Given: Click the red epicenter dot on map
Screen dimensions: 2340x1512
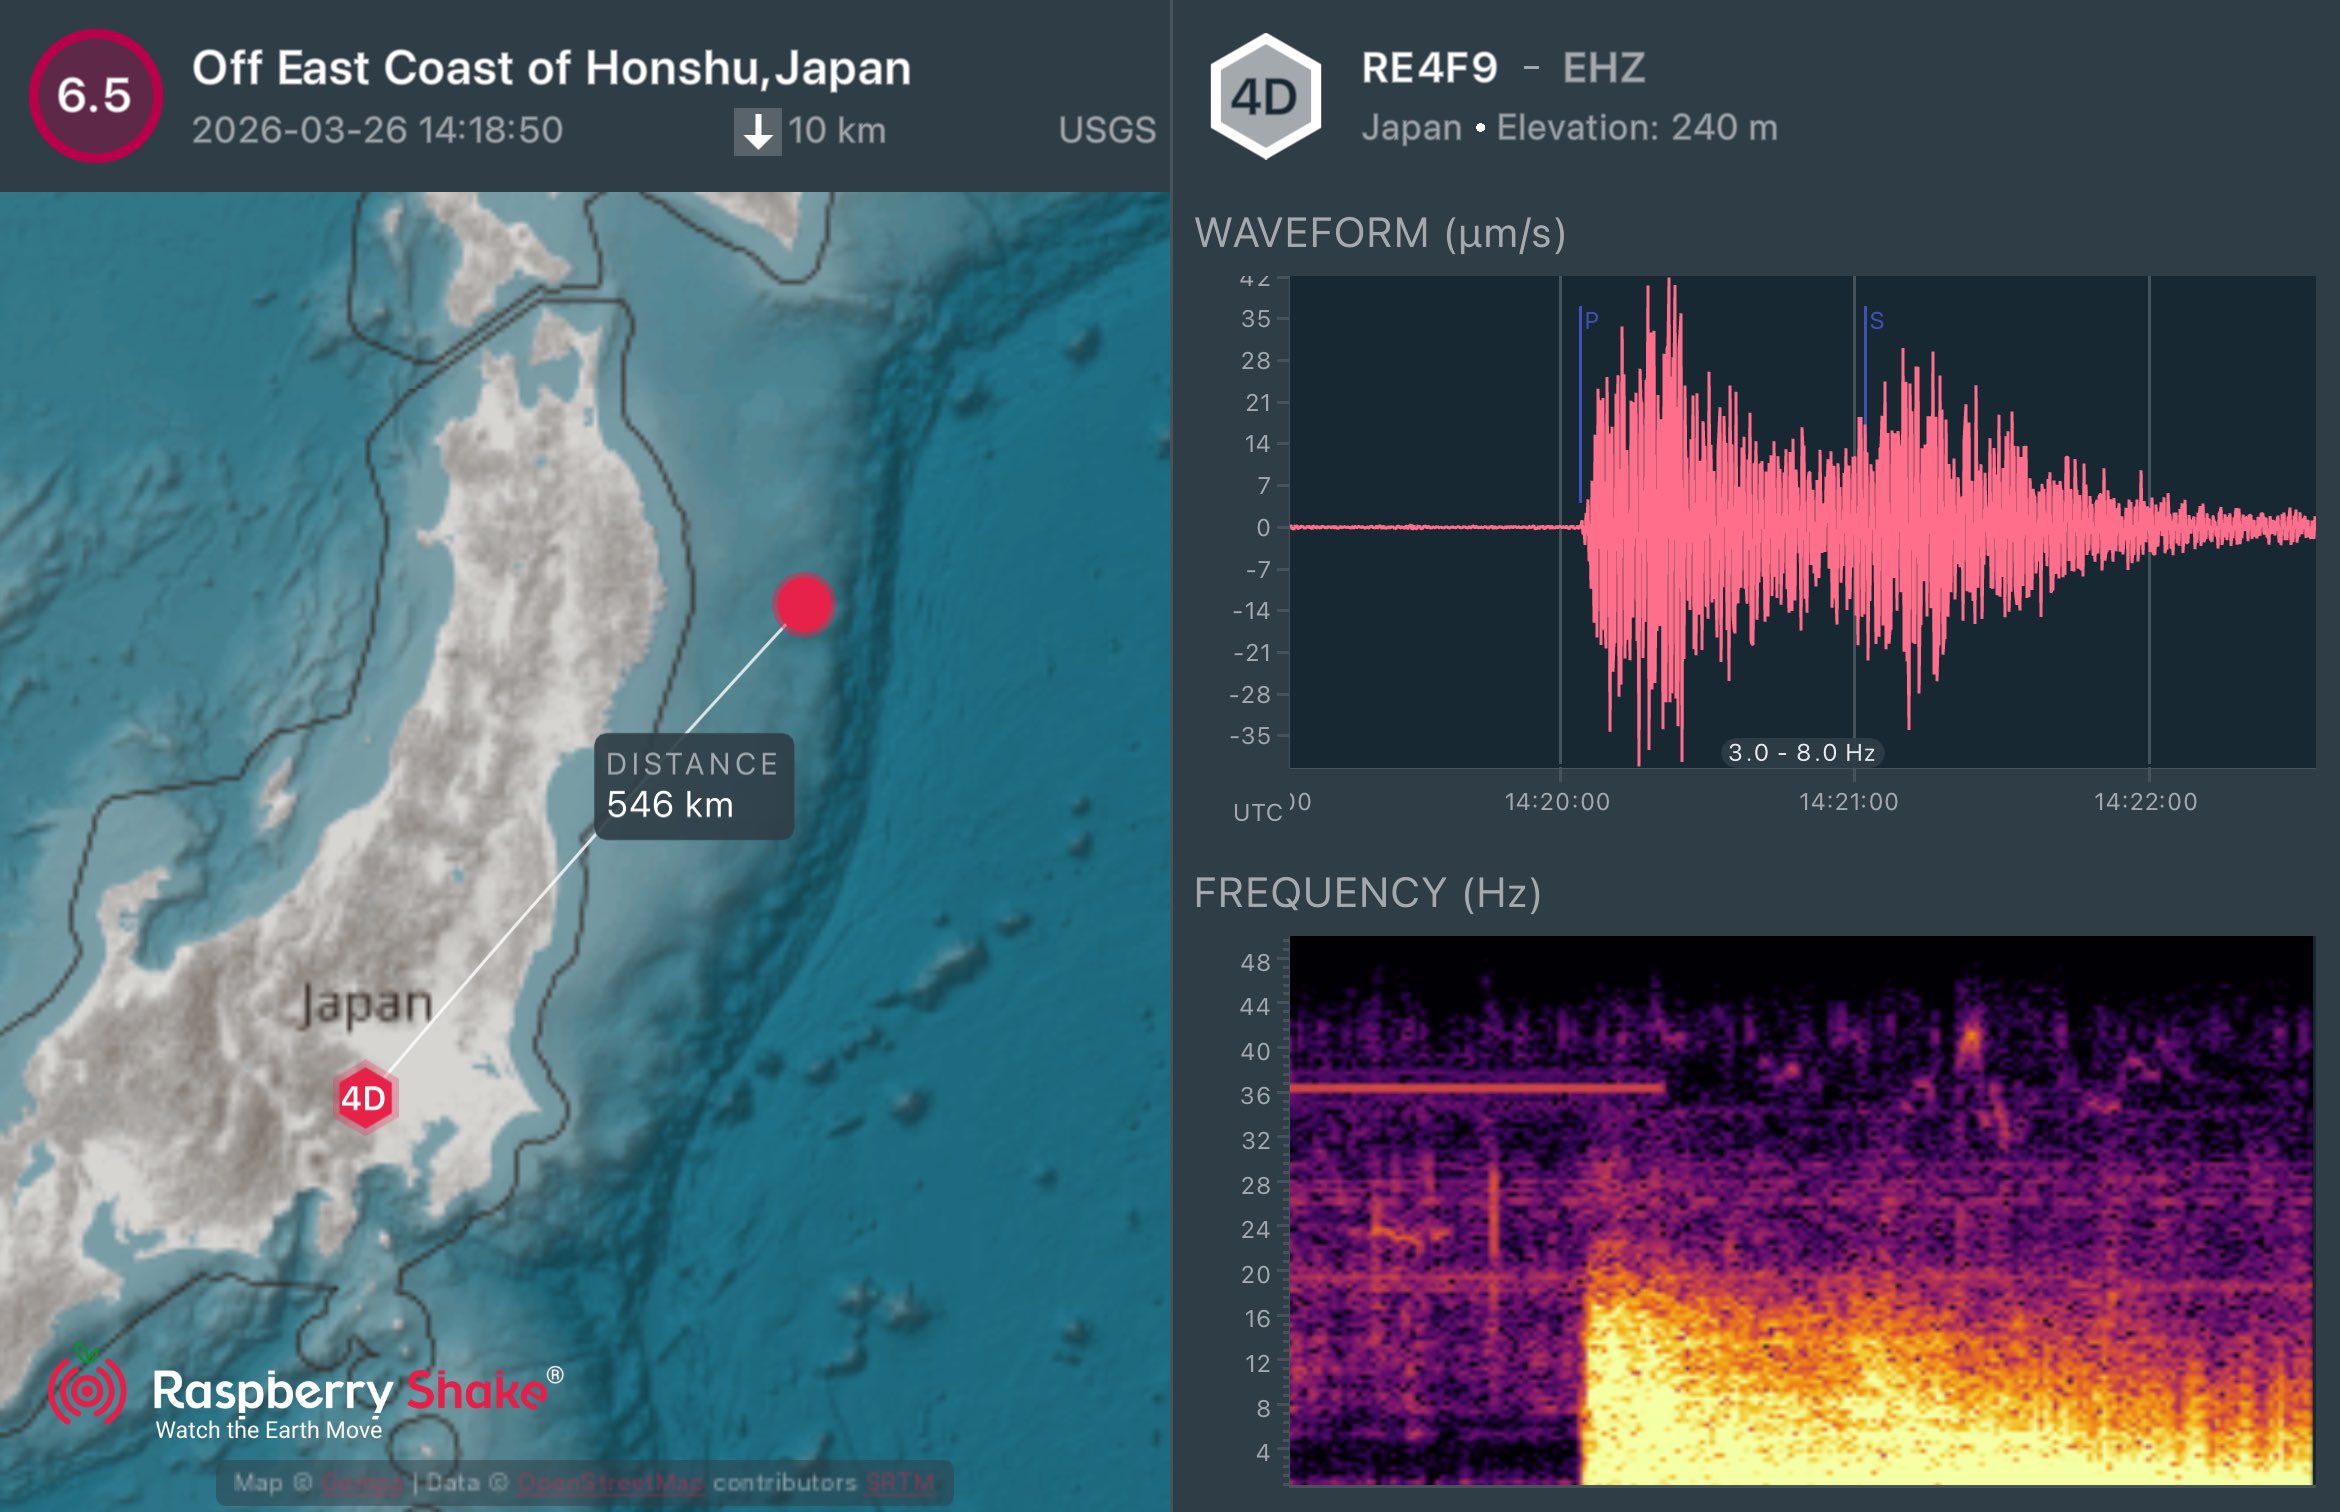Looking at the screenshot, I should [x=804, y=603].
